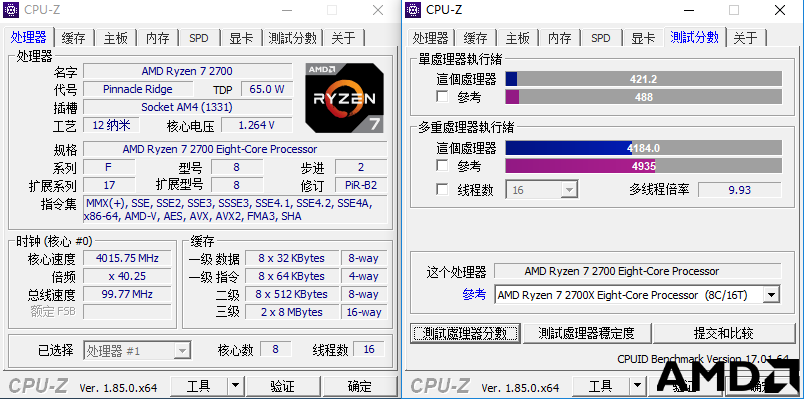Image resolution: width=804 pixels, height=399 pixels.
Task: Click 这个处理器 field in benchmark window
Action: (x=637, y=271)
